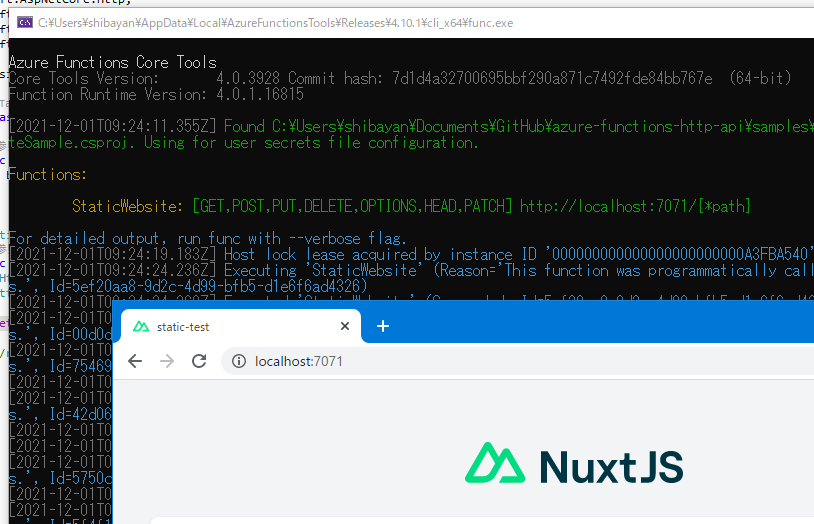Viewport: 814px width, 524px height.
Task: Click 'Using for user secrets file configuration.' text
Action: pos(311,142)
